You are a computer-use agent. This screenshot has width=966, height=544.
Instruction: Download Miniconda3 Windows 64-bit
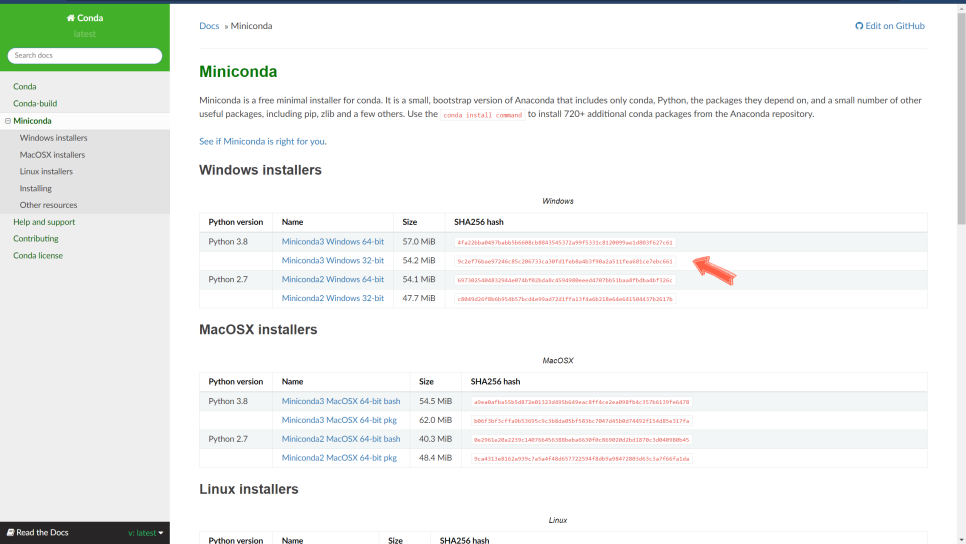click(333, 242)
